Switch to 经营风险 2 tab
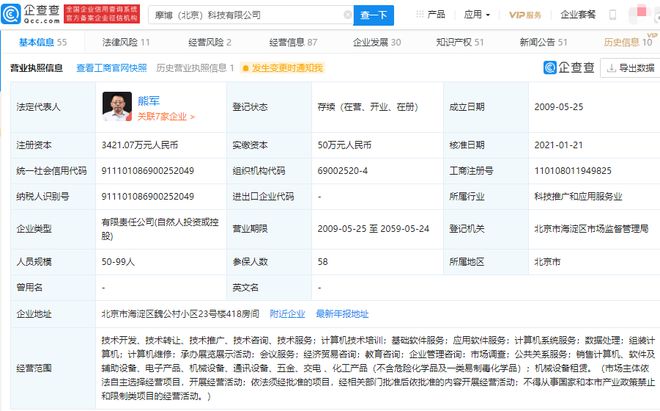 click(x=210, y=42)
